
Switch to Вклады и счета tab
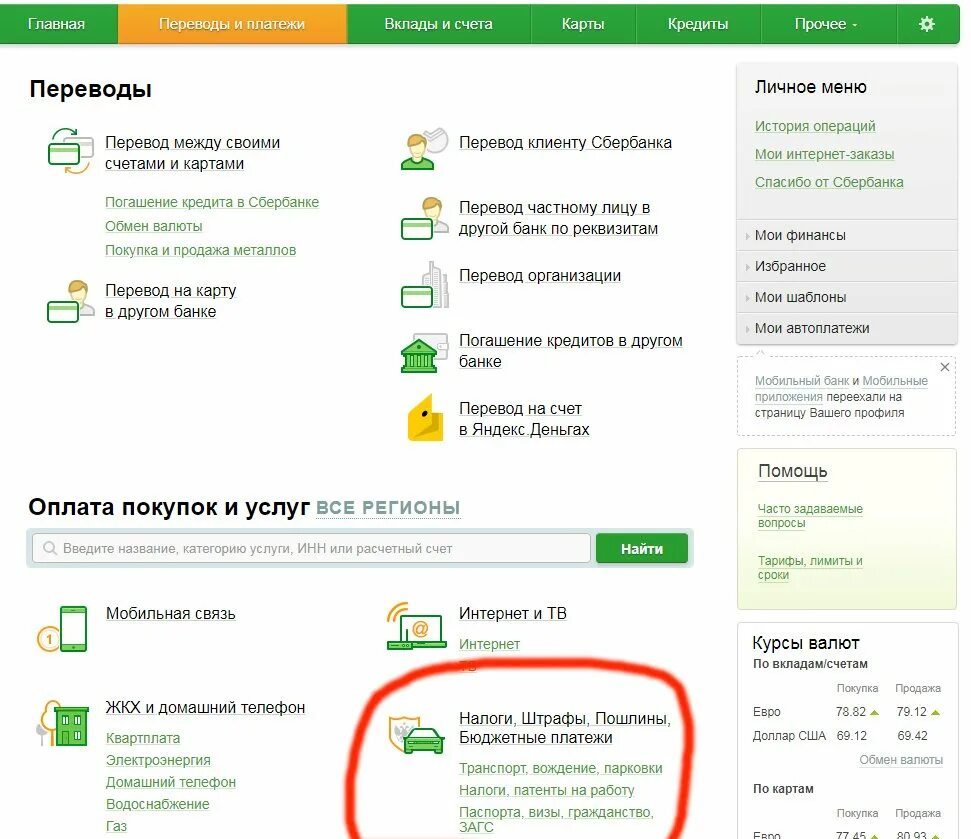(438, 24)
